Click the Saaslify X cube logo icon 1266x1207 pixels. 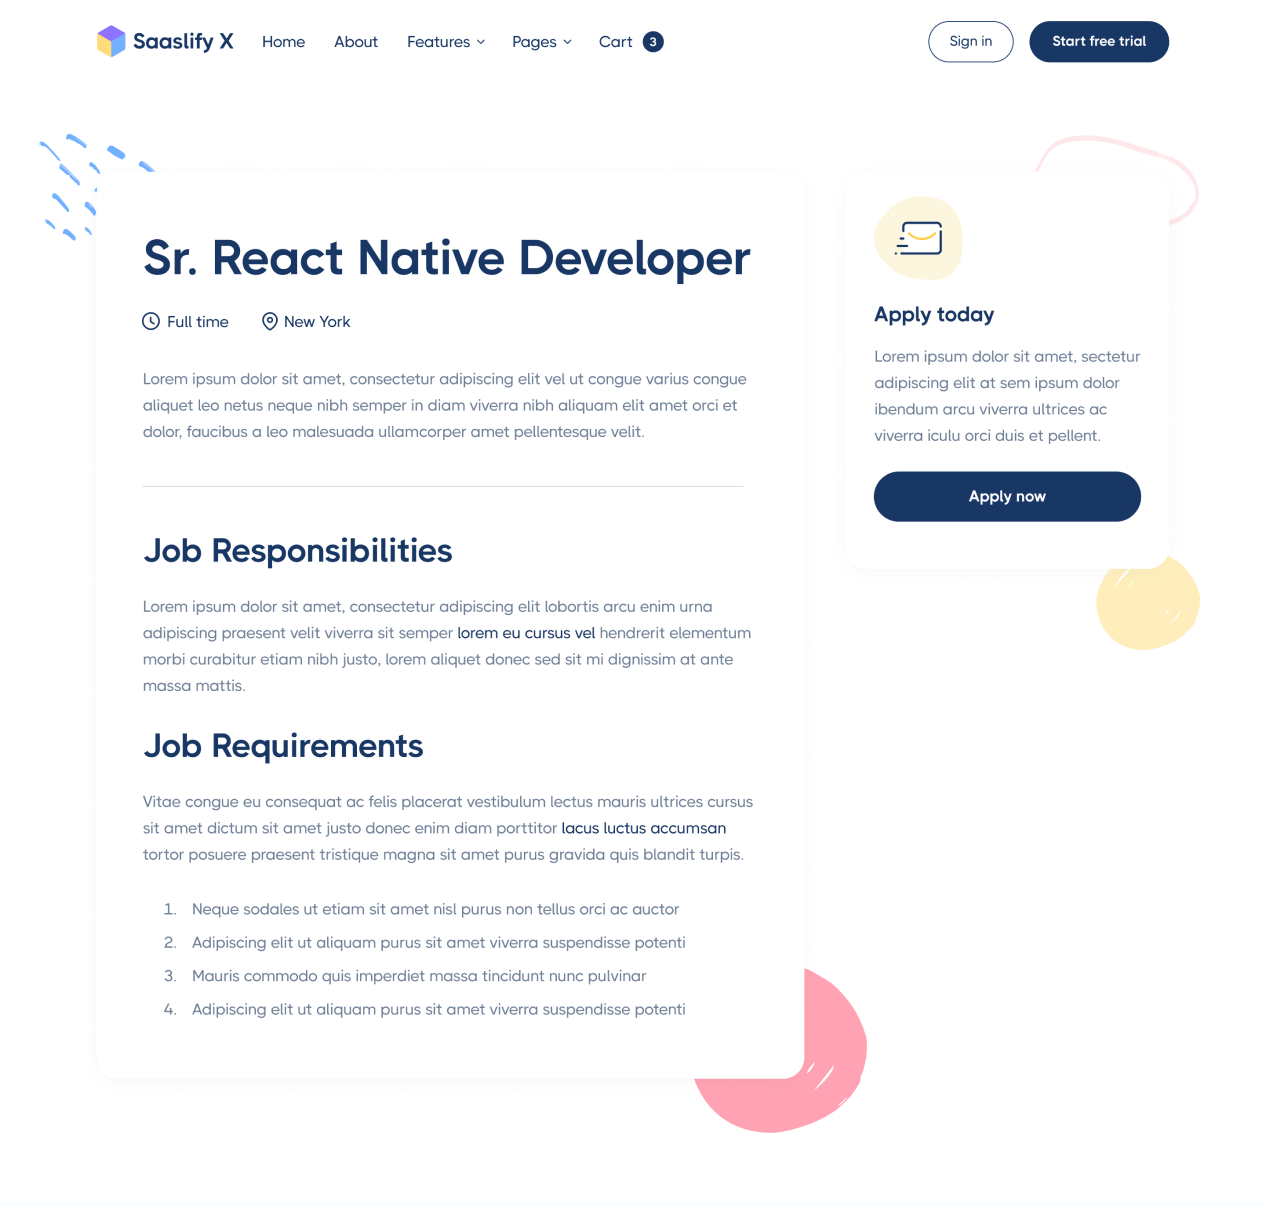tap(111, 41)
